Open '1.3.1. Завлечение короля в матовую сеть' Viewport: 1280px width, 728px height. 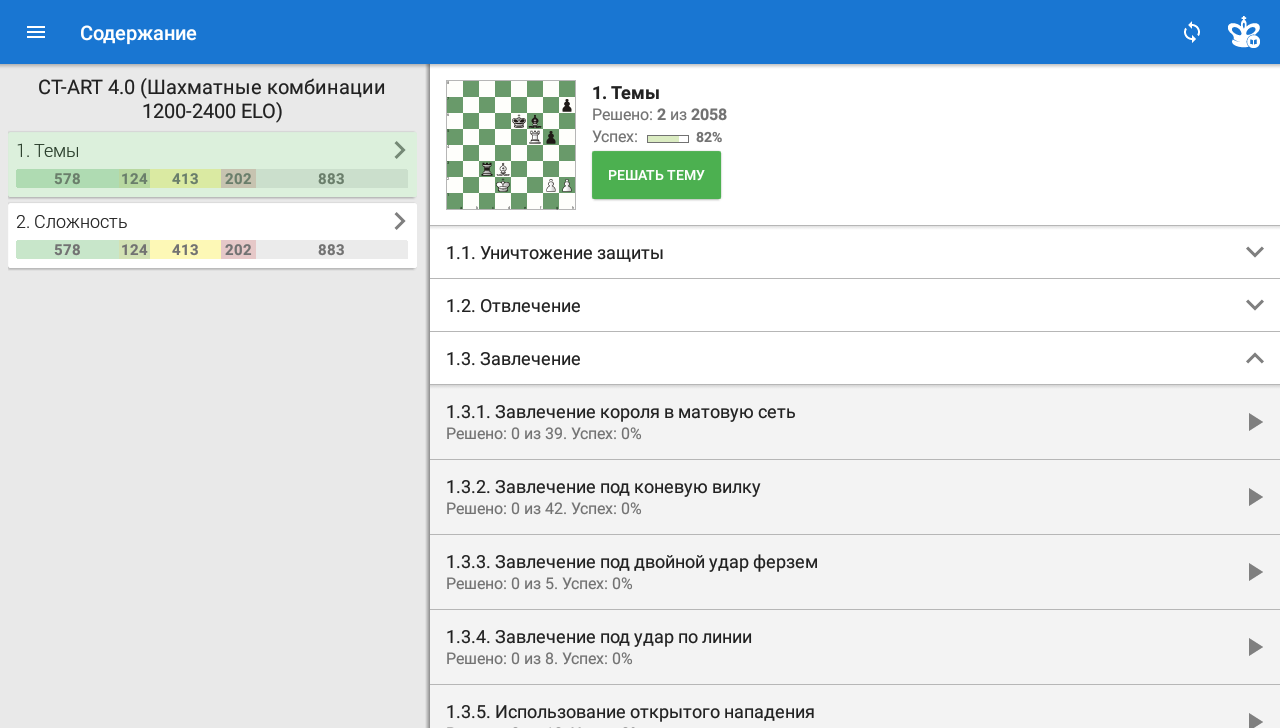point(855,422)
